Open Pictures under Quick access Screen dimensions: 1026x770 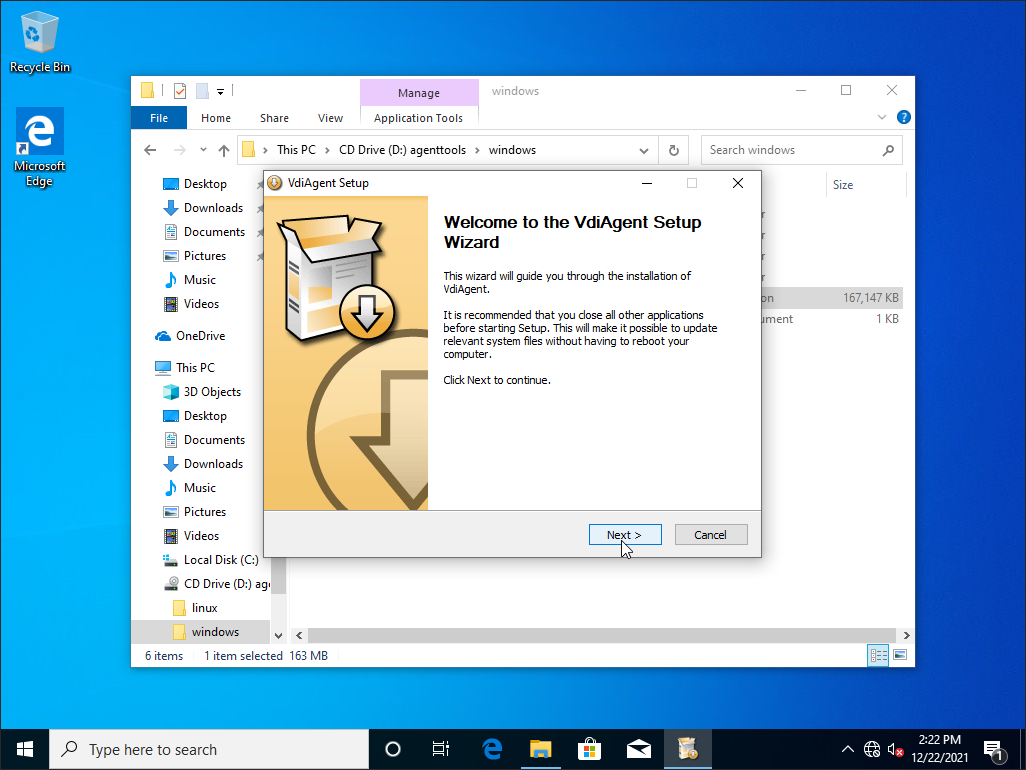[x=205, y=256]
